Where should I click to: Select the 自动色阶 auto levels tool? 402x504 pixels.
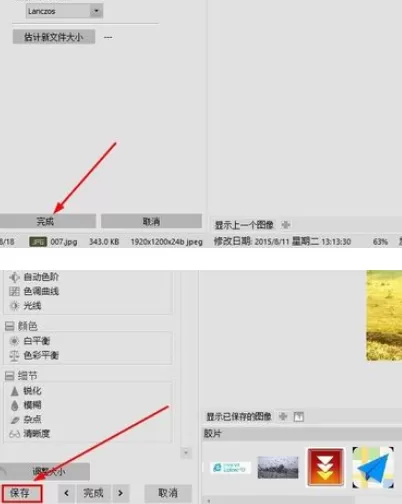point(34,277)
